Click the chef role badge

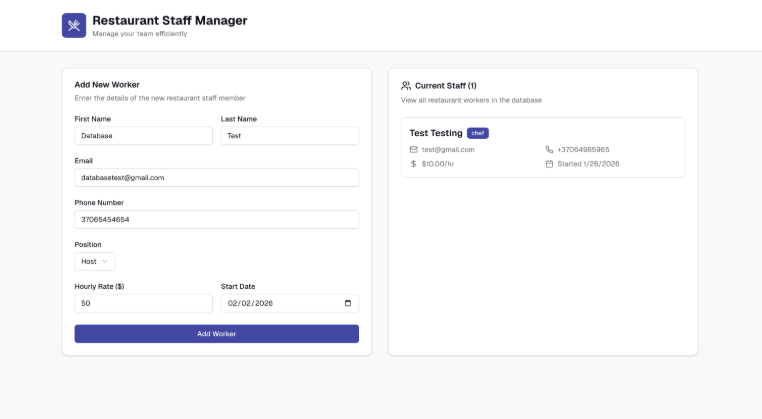pos(478,133)
